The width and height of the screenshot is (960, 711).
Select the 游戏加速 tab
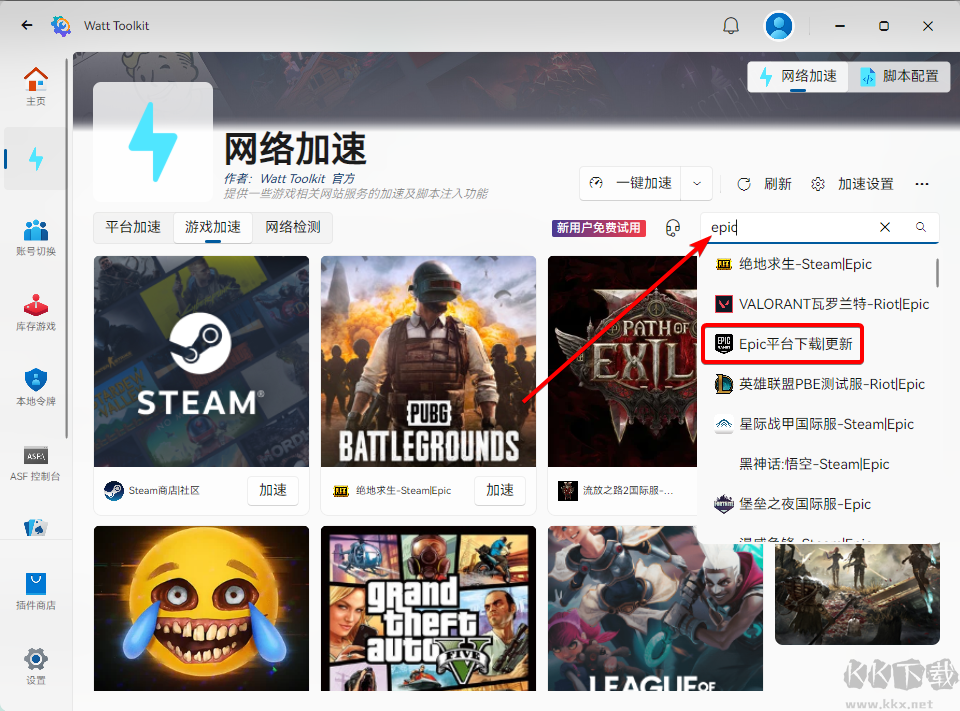[x=213, y=227]
